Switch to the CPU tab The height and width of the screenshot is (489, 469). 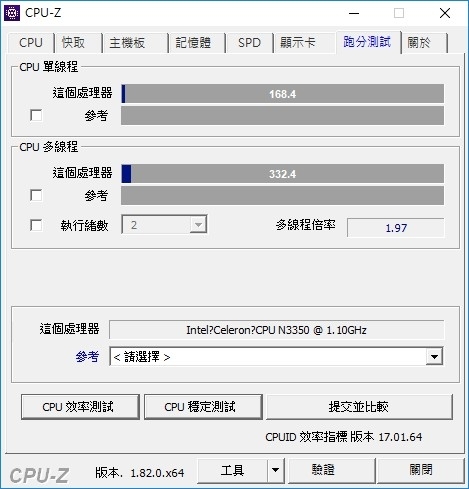[31, 43]
